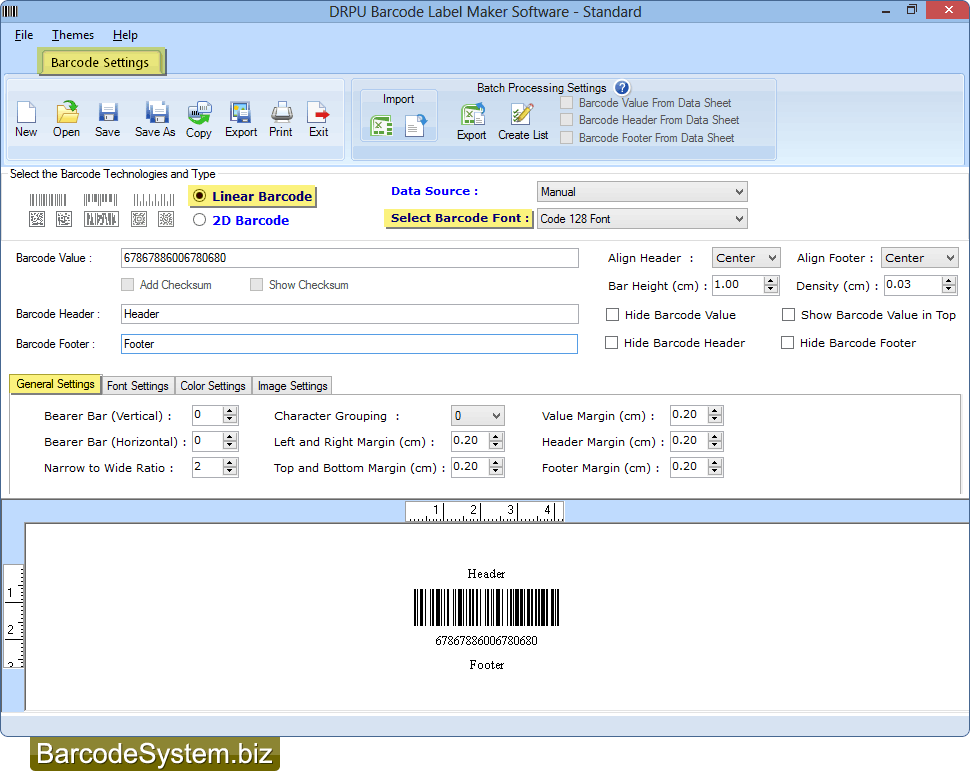Choose the Save As icon

[x=157, y=112]
